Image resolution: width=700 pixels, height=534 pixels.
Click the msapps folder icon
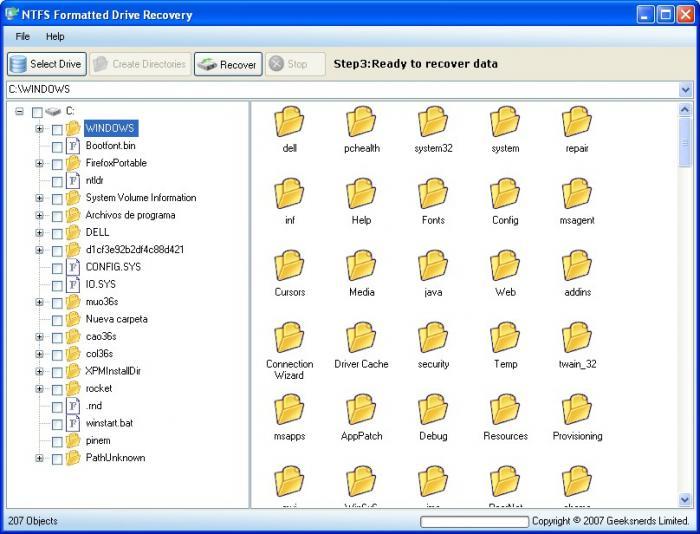(x=289, y=409)
